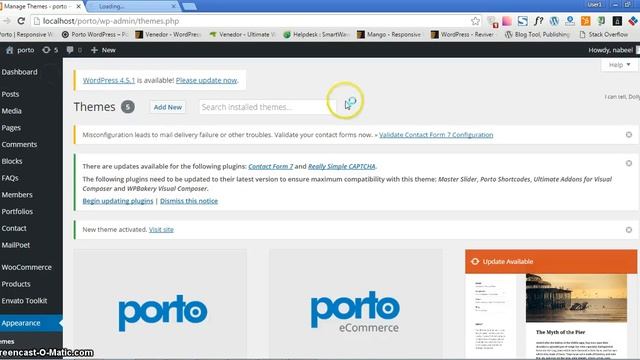Open the orange square browser extension
Image resolution: width=640 pixels, height=360 pixels.
(586, 21)
